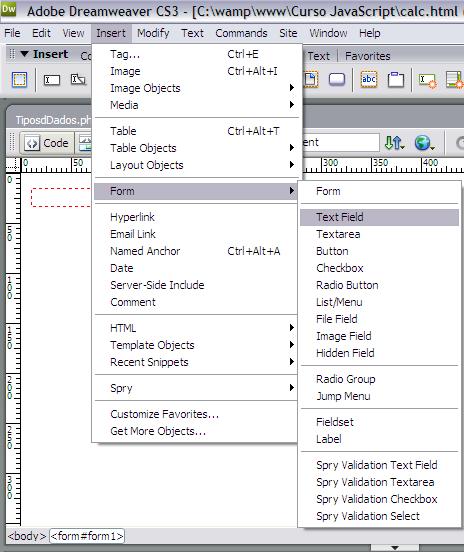Choose Date menu entry
Image resolution: width=464 pixels, height=552 pixels.
pyautogui.click(x=196, y=268)
